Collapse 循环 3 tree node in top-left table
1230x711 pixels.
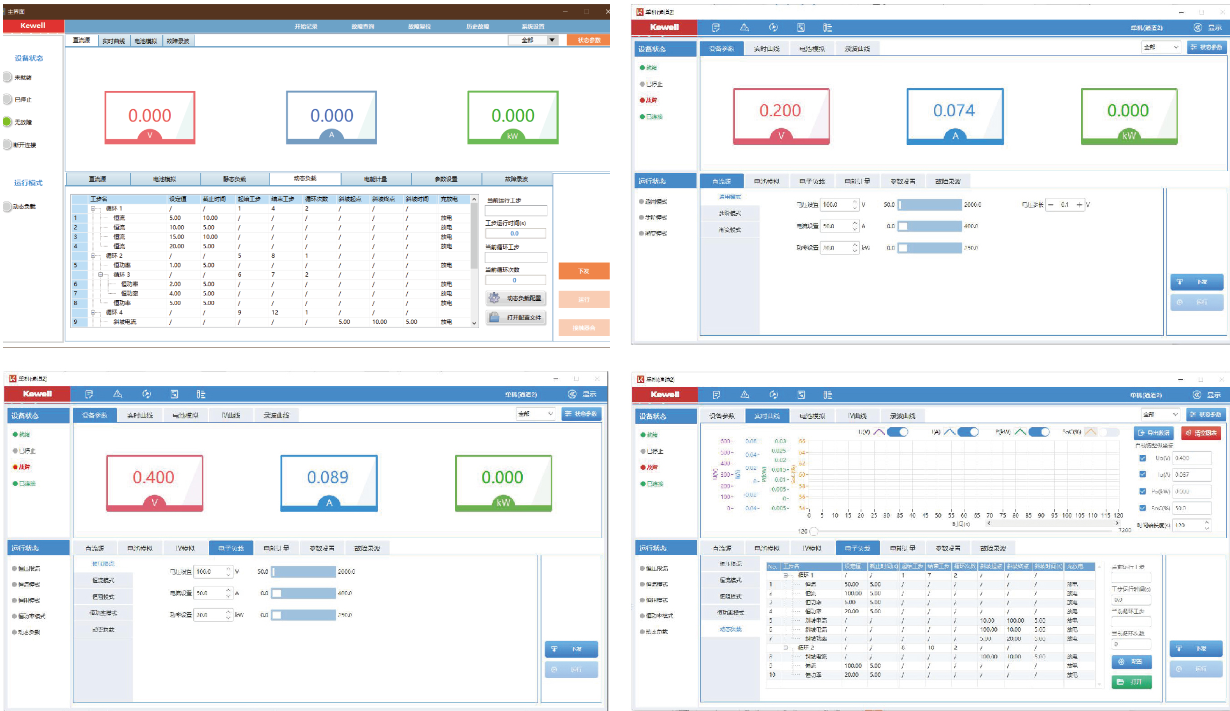tap(99, 274)
